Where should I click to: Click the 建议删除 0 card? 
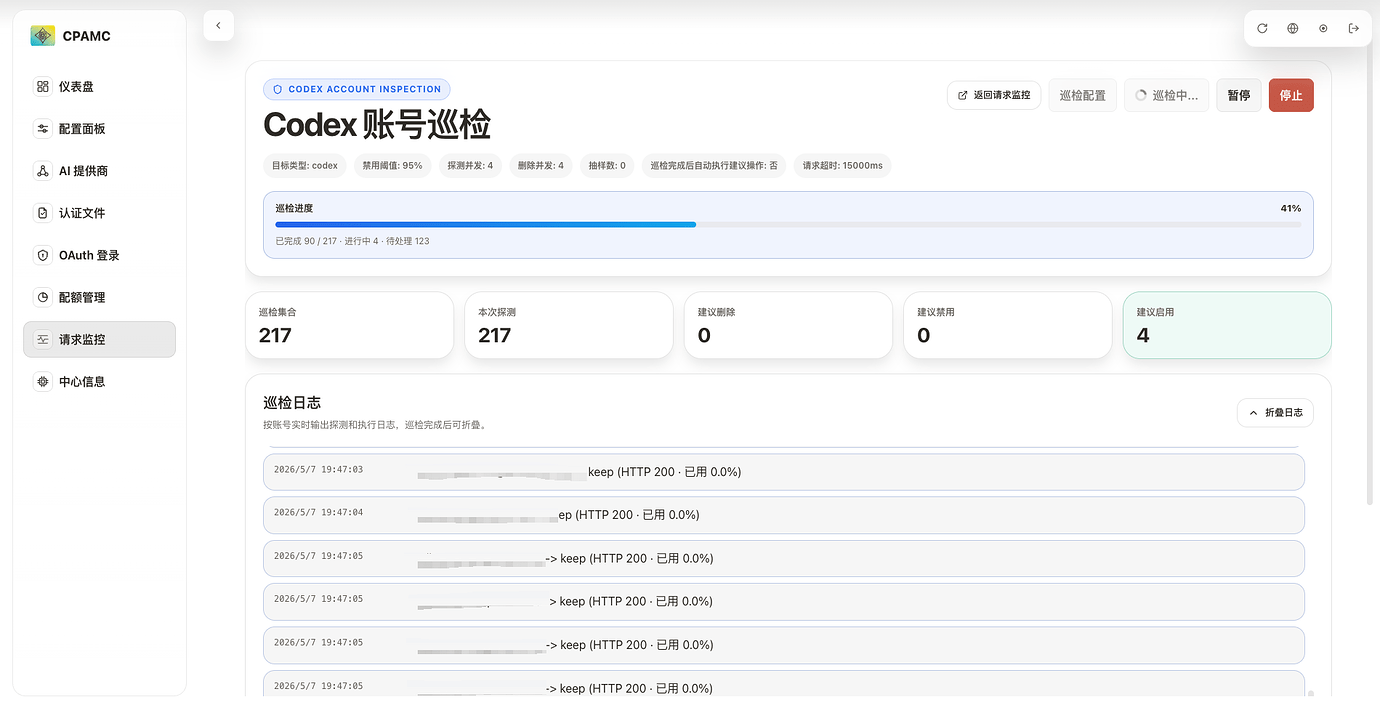[788, 325]
